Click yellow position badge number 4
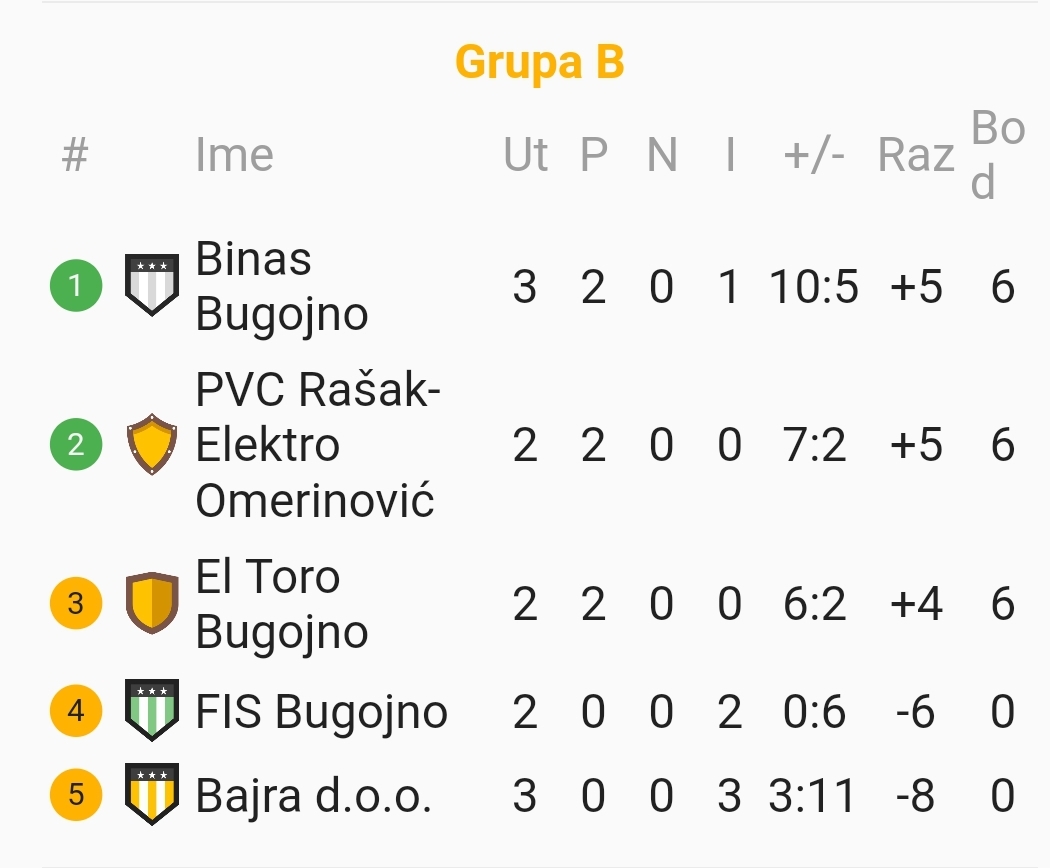Screen dimensions: 1050x868 (76, 711)
